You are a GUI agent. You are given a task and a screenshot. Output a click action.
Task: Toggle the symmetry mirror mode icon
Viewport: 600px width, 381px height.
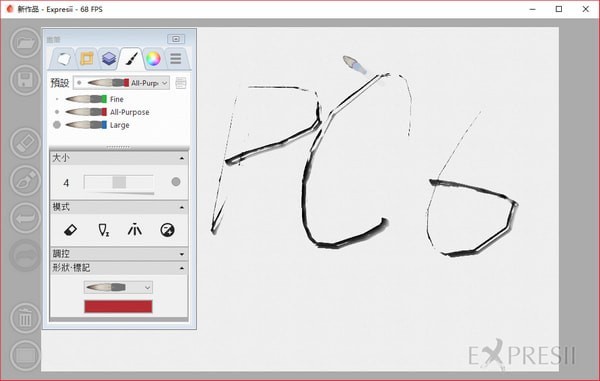pos(135,230)
